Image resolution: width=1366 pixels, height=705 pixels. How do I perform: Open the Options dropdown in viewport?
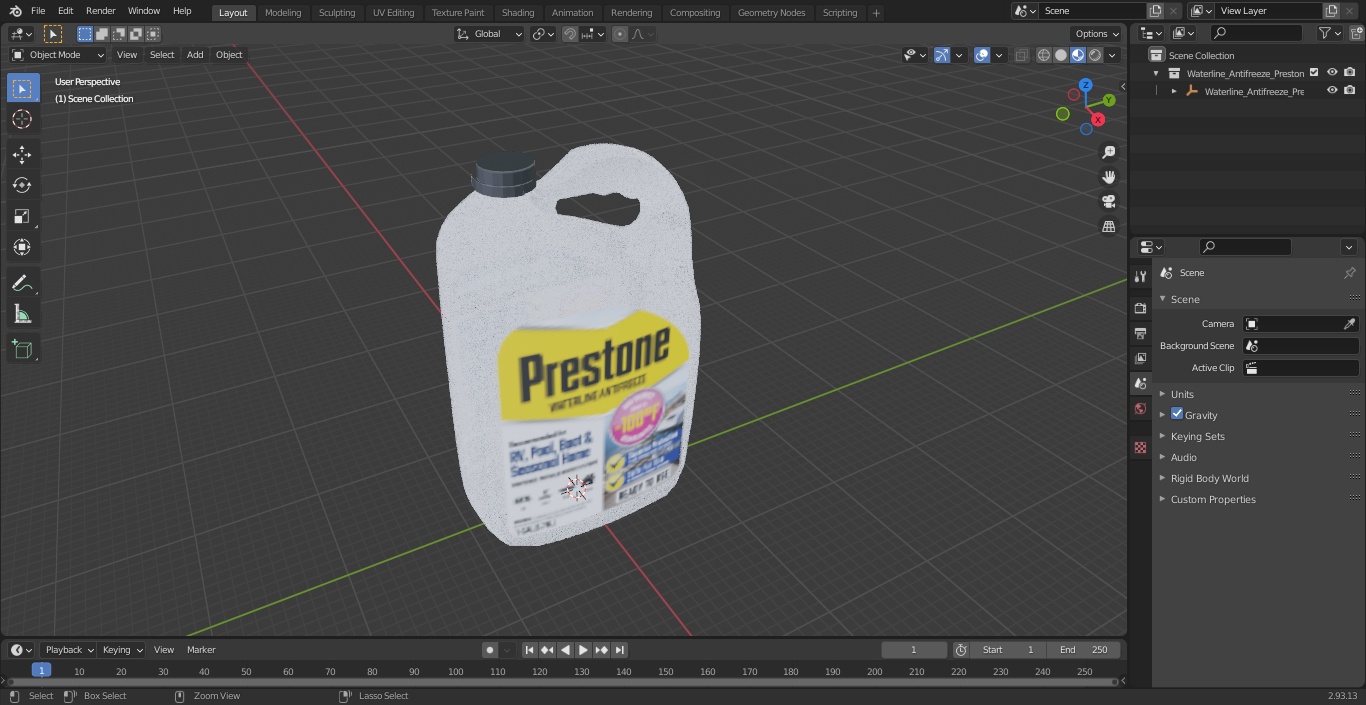[x=1098, y=34]
